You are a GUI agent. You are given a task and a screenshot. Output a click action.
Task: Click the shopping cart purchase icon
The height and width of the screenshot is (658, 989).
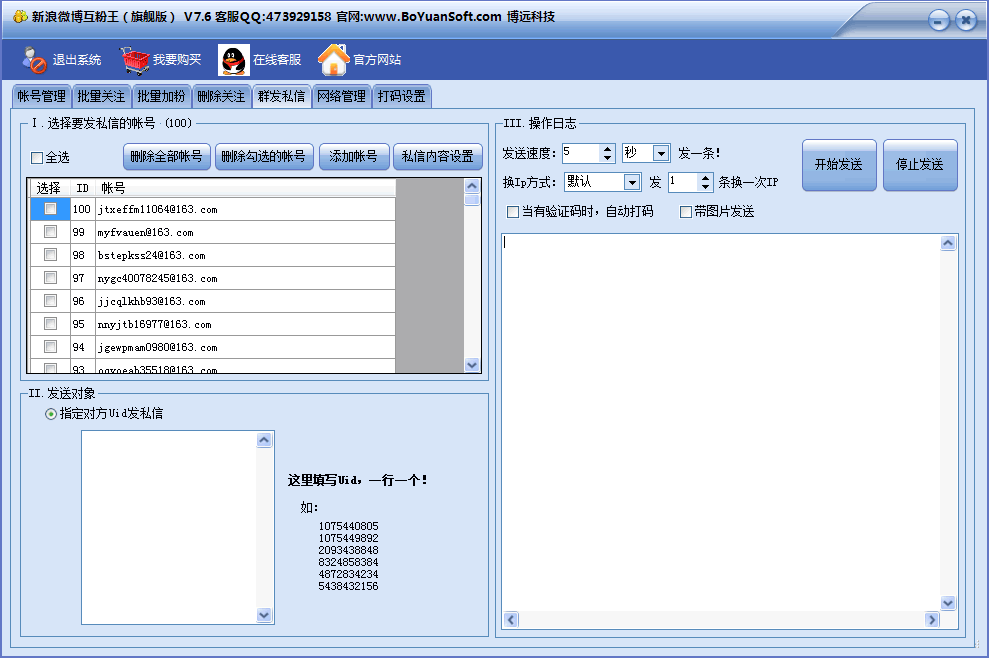pyautogui.click(x=135, y=60)
